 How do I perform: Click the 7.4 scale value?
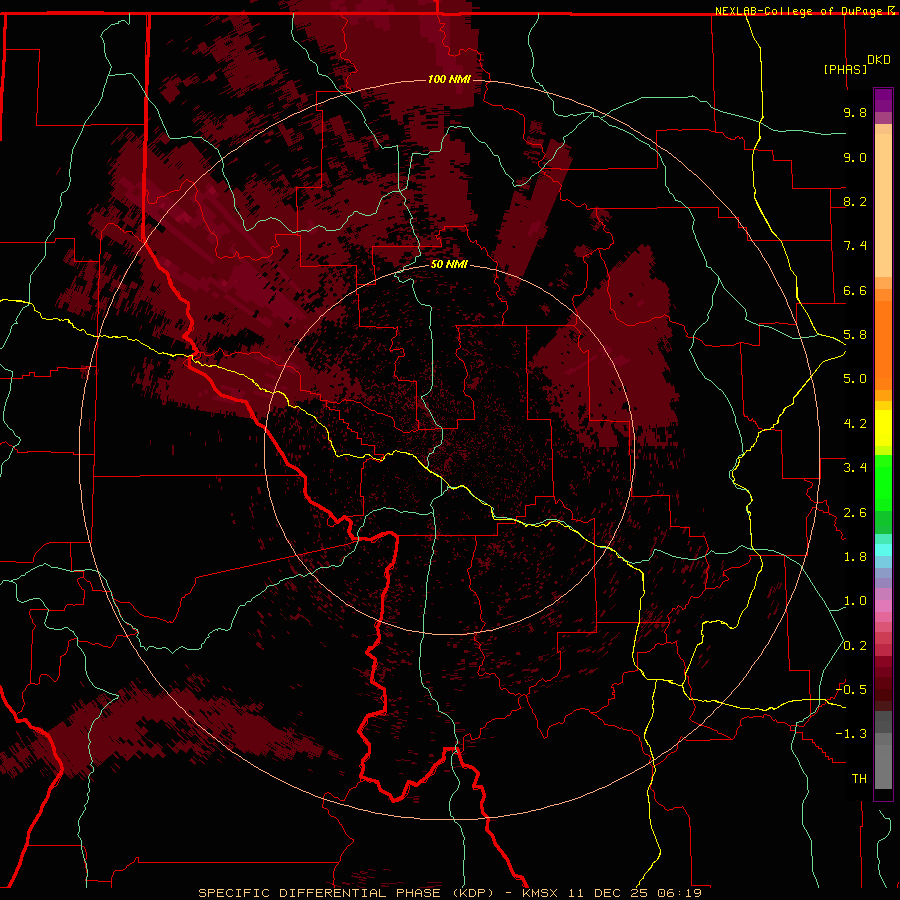click(855, 246)
